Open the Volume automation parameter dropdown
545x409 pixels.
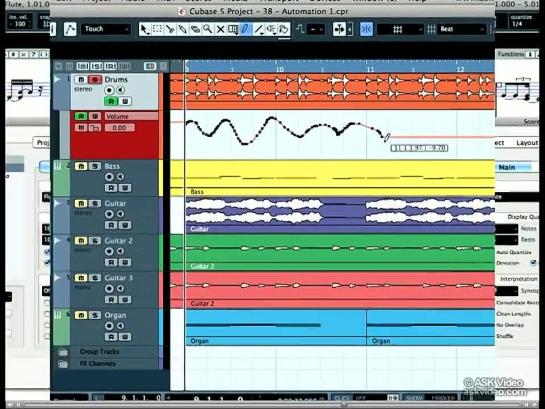point(131,116)
